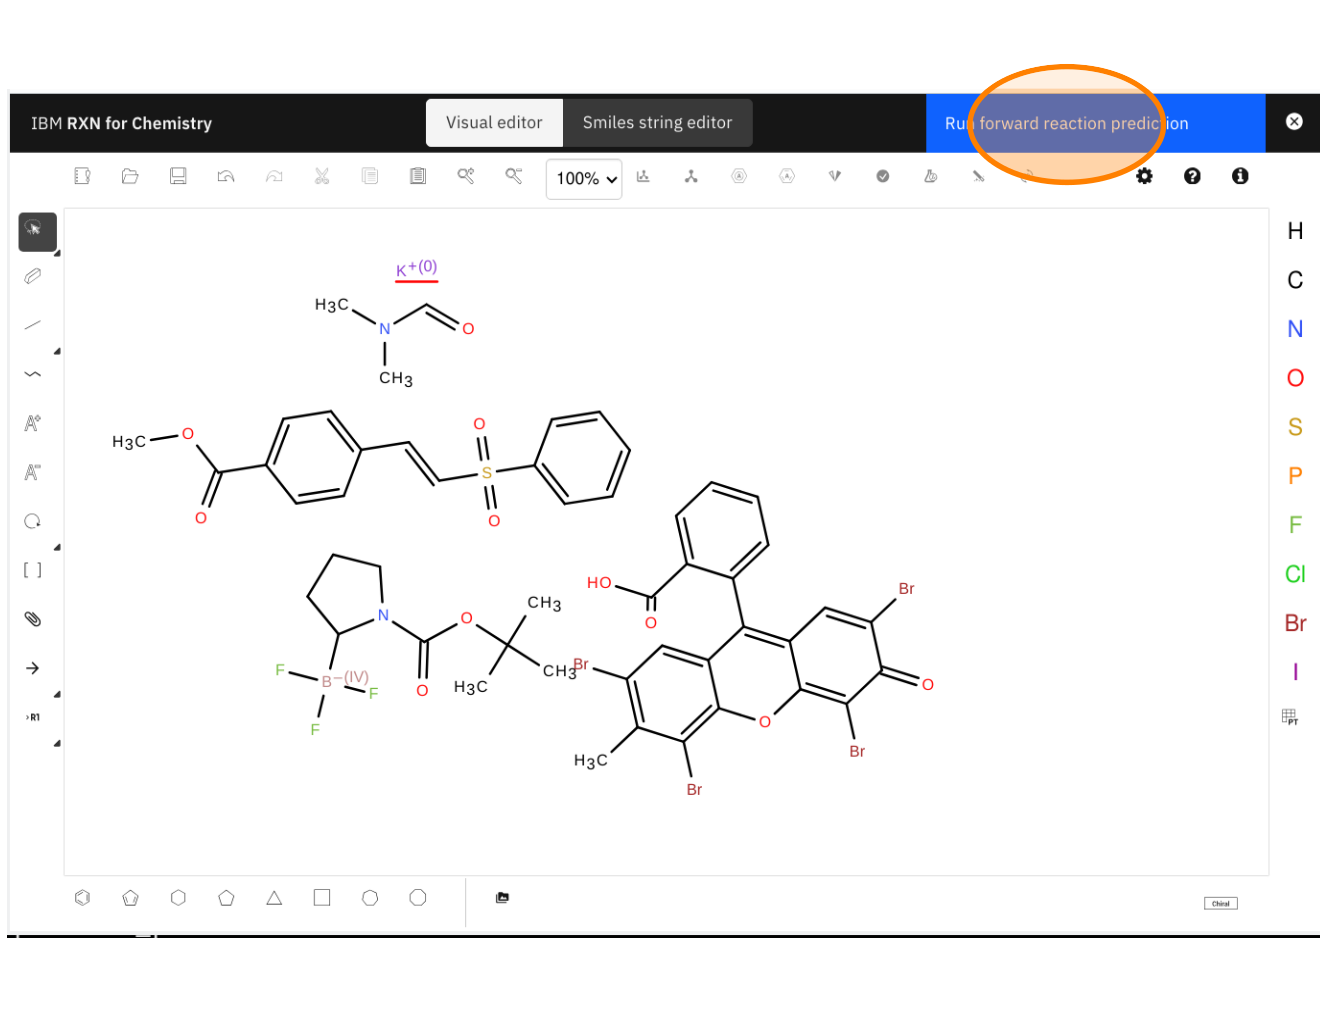Image resolution: width=1320 pixels, height=1020 pixels.
Task: Open the custom templates library
Action: pyautogui.click(x=503, y=898)
